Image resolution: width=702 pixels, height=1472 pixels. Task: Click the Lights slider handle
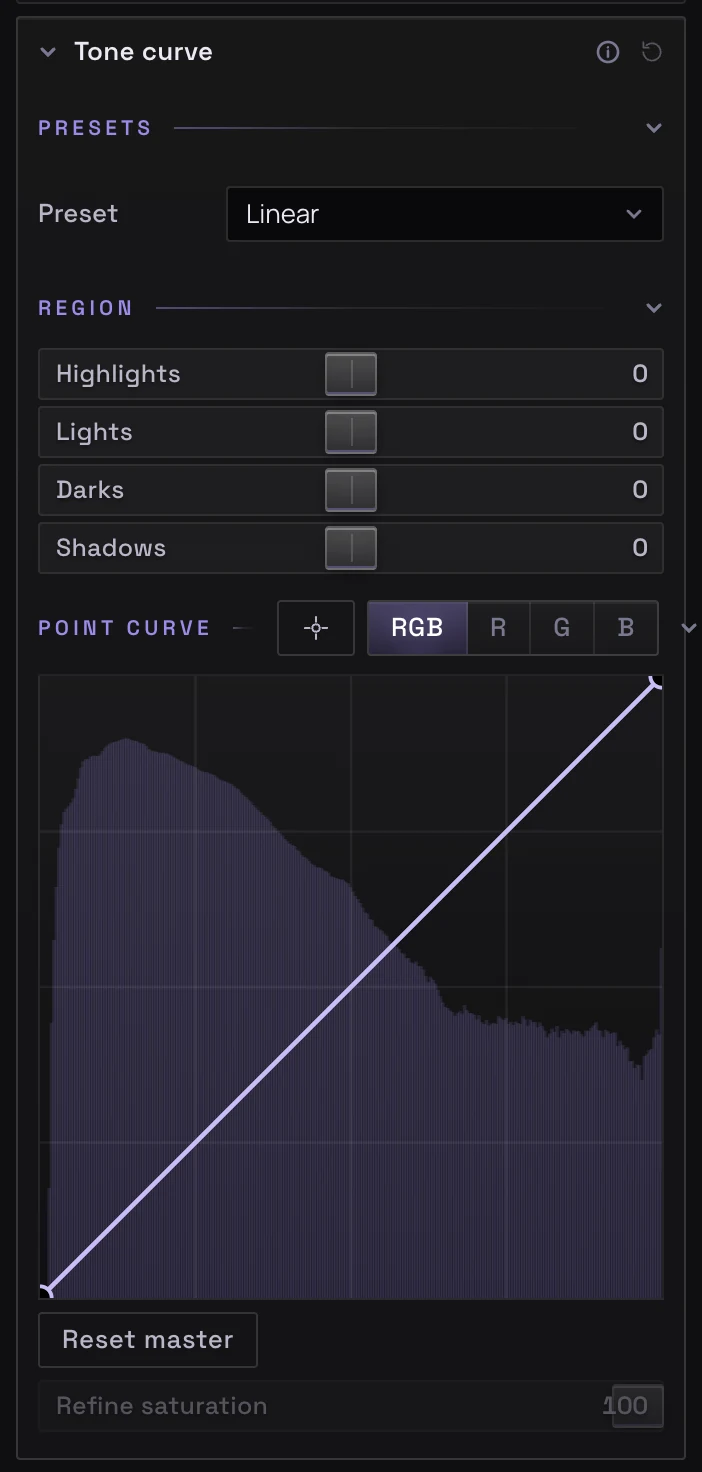(x=351, y=432)
